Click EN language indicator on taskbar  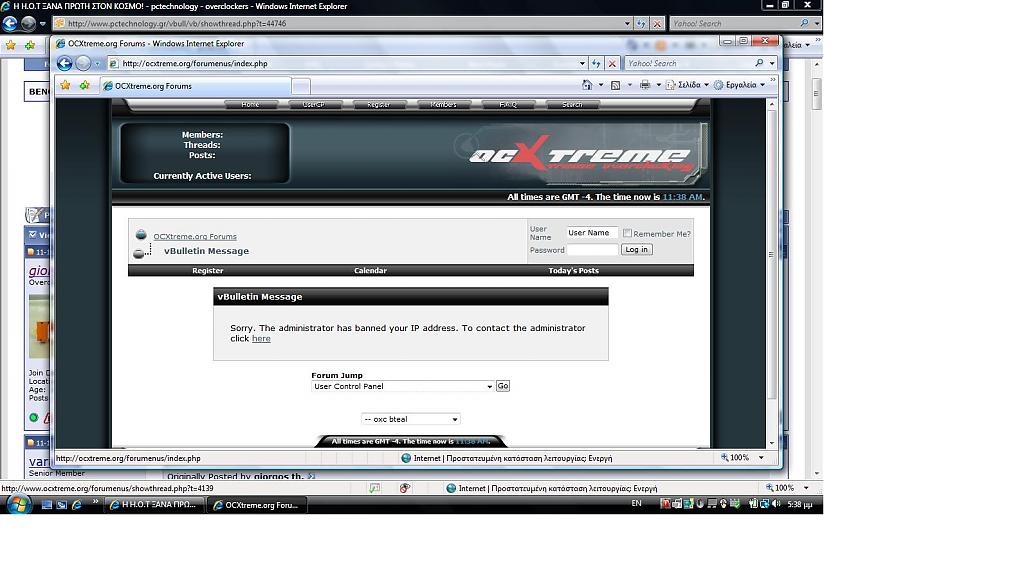tap(636, 504)
